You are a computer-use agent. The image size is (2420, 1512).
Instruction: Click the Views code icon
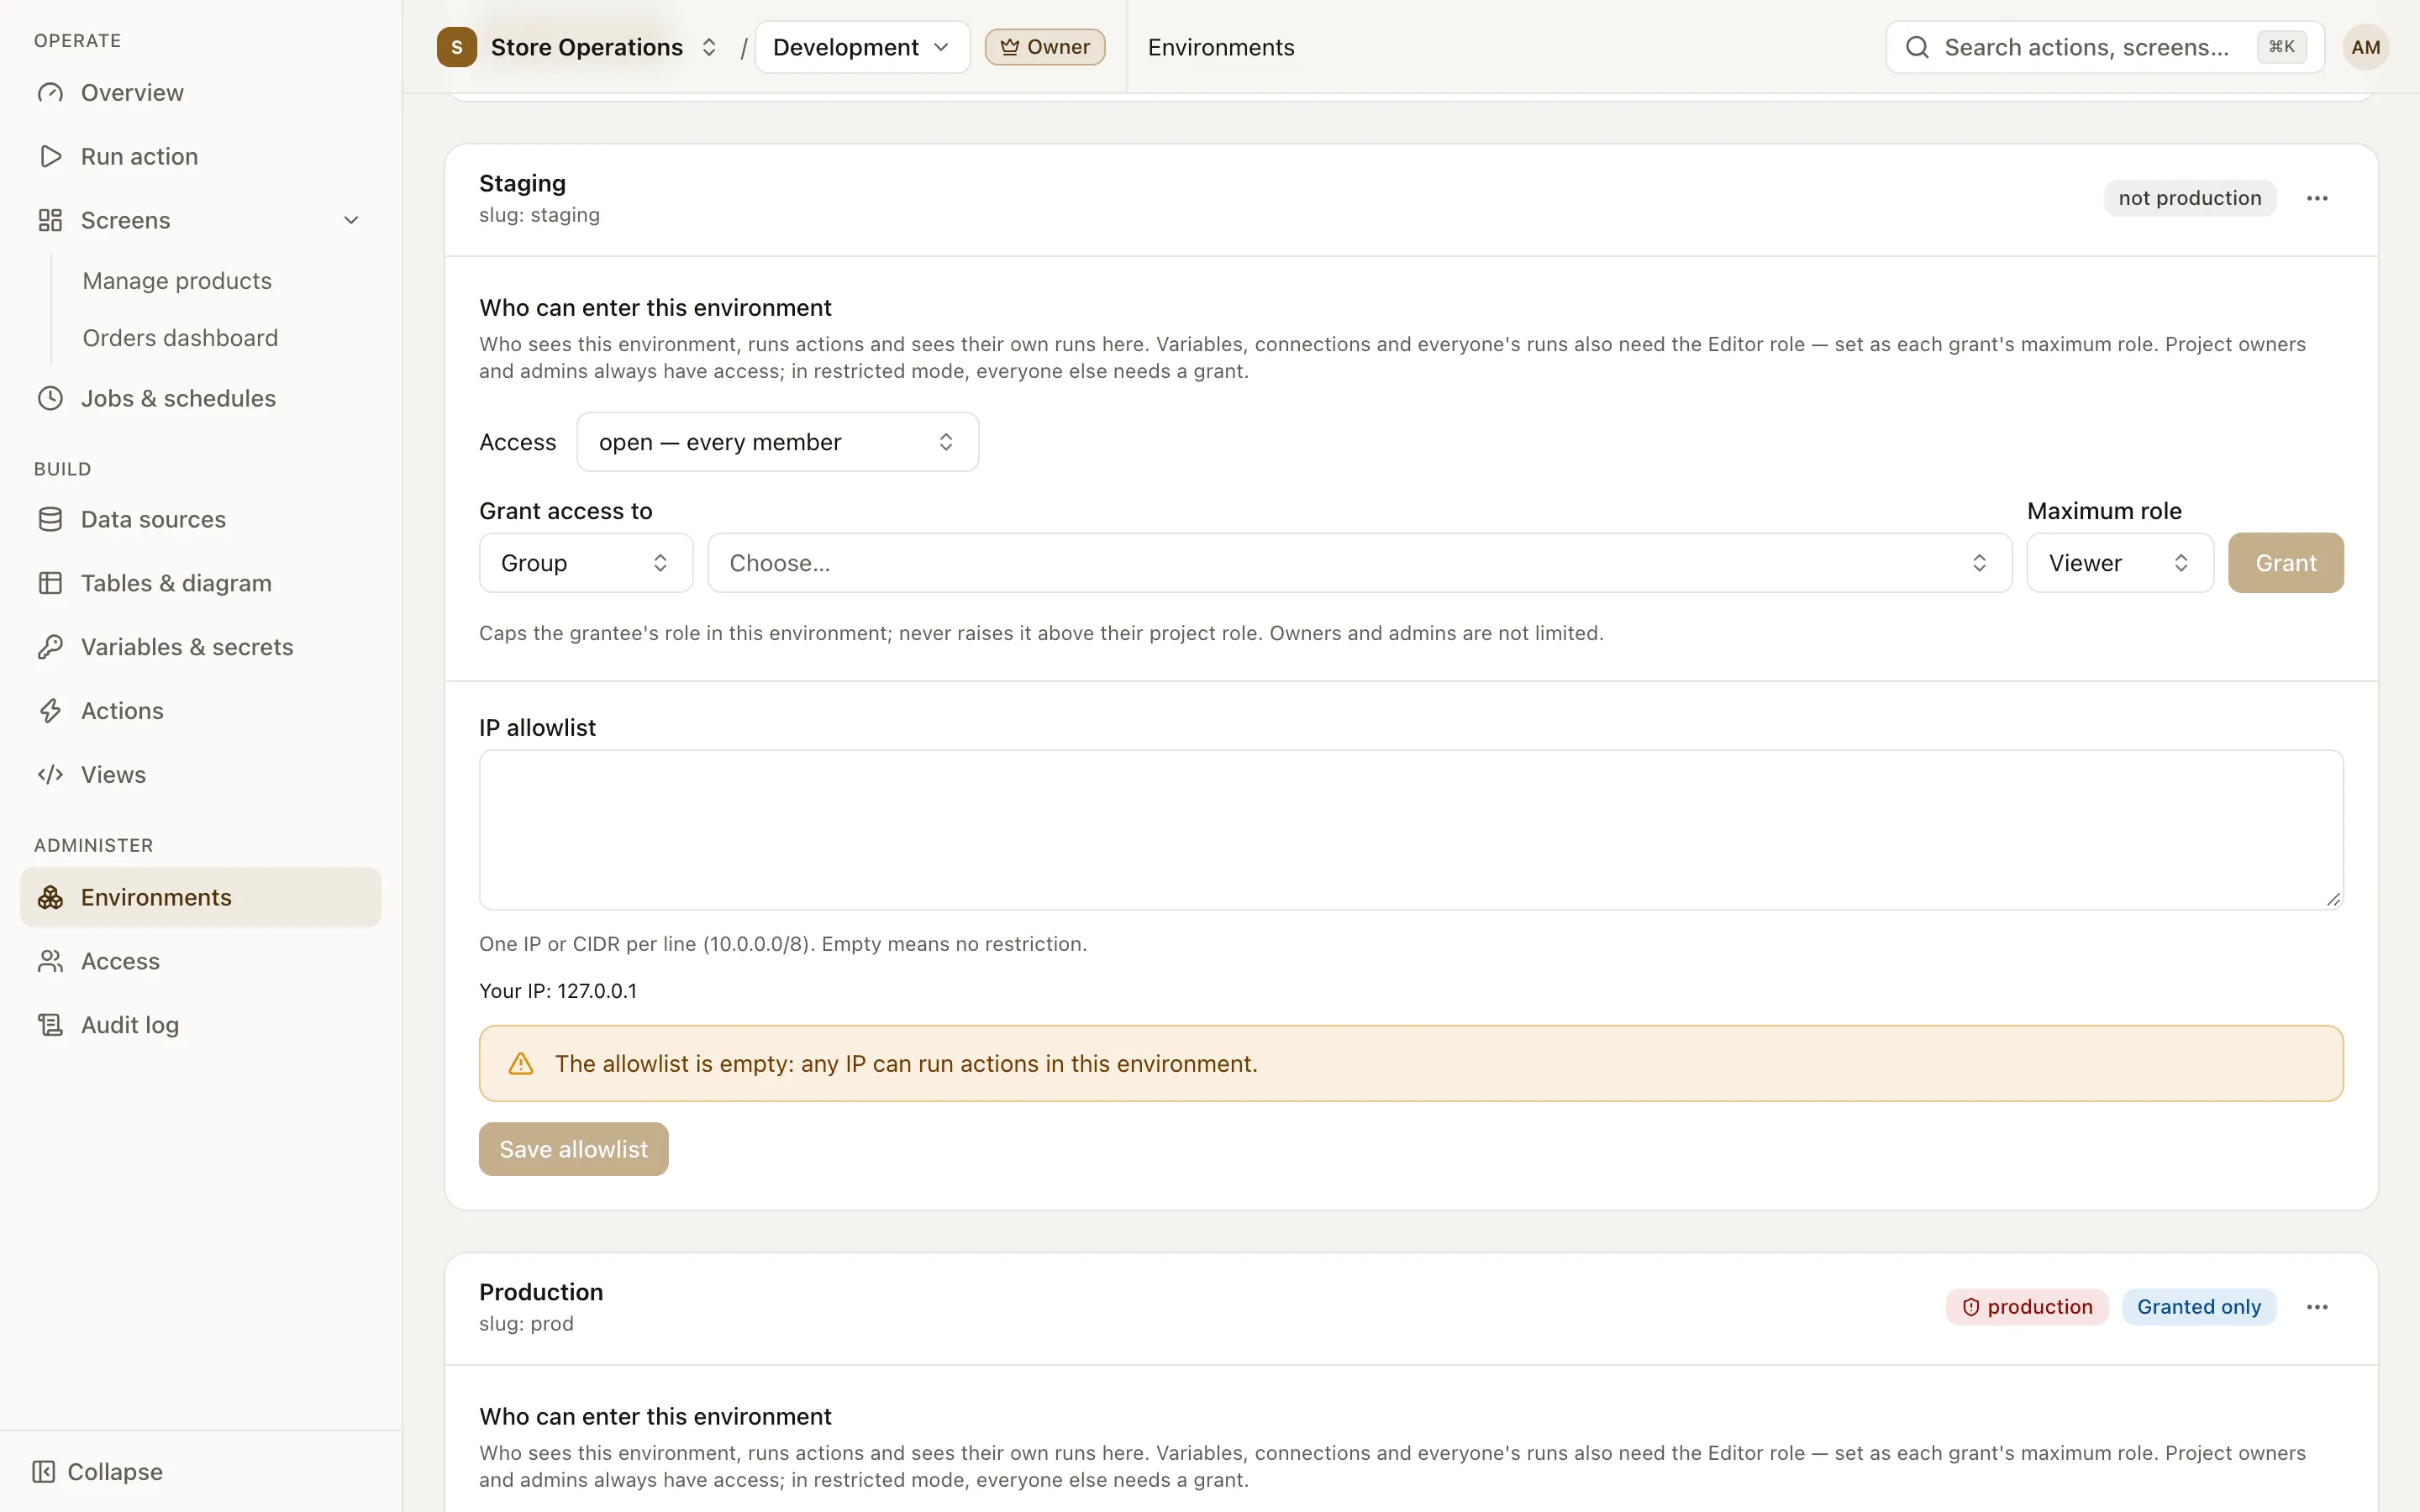pos(50,775)
